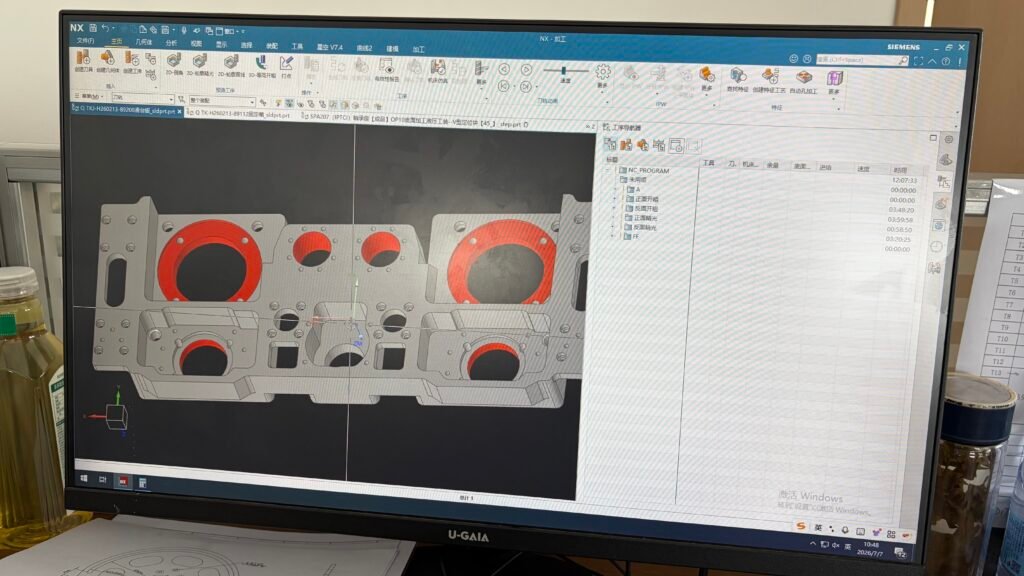Open the File (文件) menu

[86, 40]
